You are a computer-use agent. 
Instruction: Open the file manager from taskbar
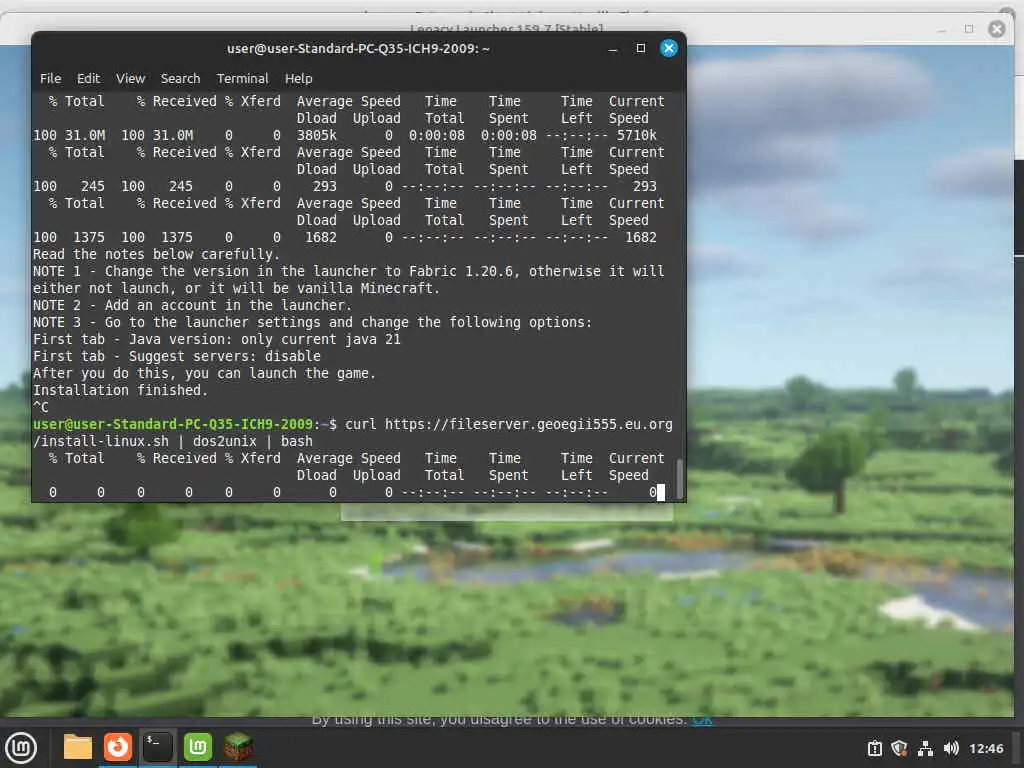78,747
